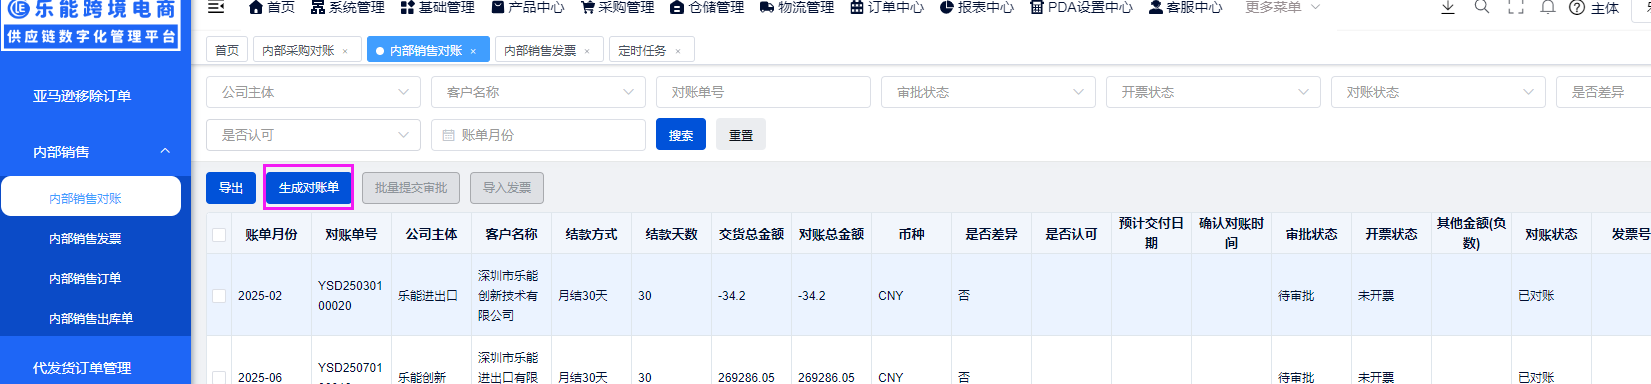Check the row checkbox for 2025-06 bill
Viewport: 1651px width, 384px height.
pos(219,377)
